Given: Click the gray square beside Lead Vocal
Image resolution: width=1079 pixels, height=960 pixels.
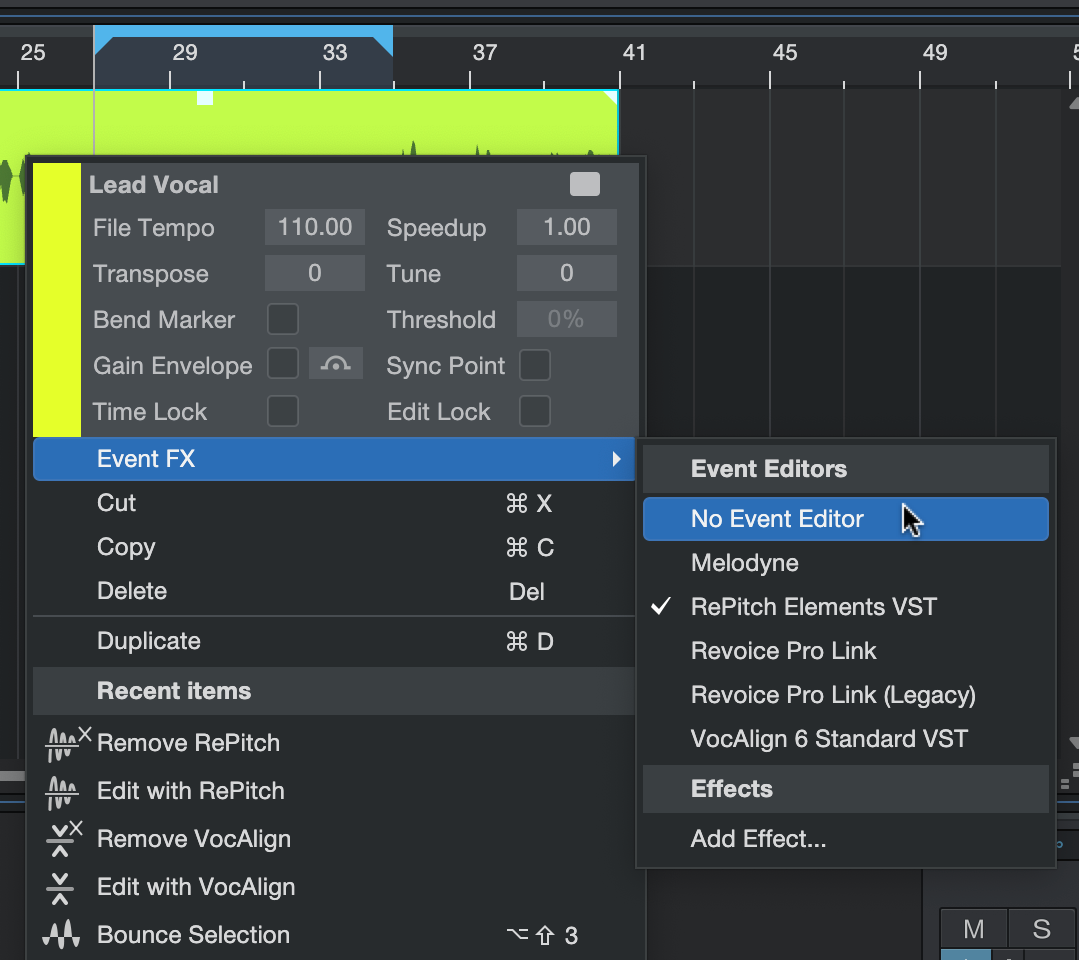Looking at the screenshot, I should (585, 184).
